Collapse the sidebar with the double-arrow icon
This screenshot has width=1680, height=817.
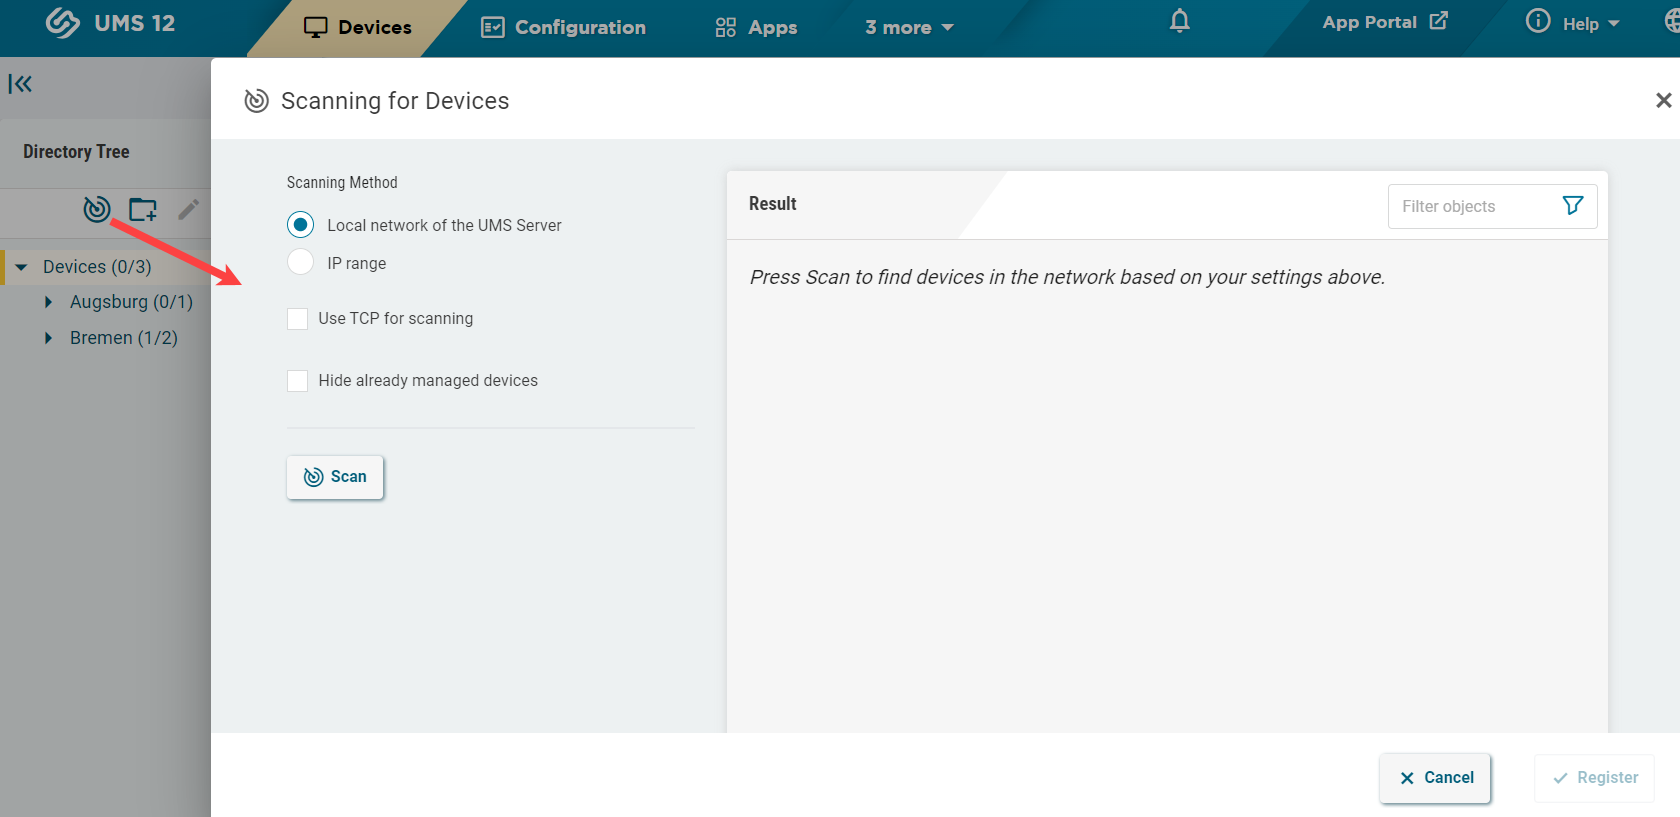(20, 84)
